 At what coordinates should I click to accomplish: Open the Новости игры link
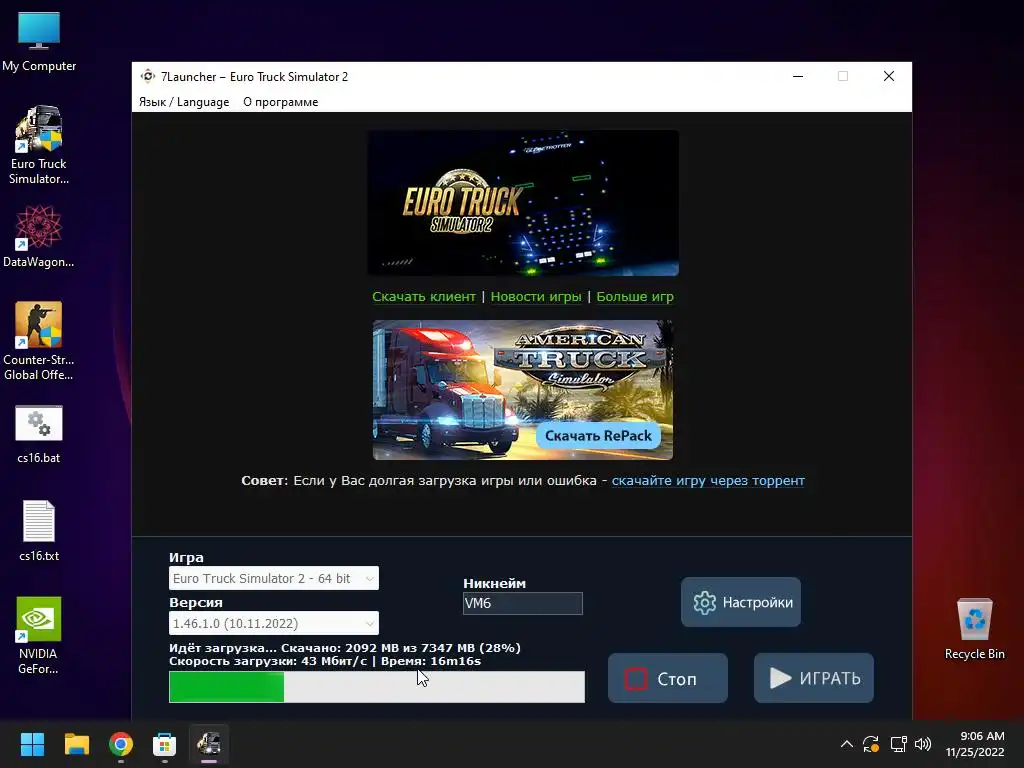coord(536,296)
